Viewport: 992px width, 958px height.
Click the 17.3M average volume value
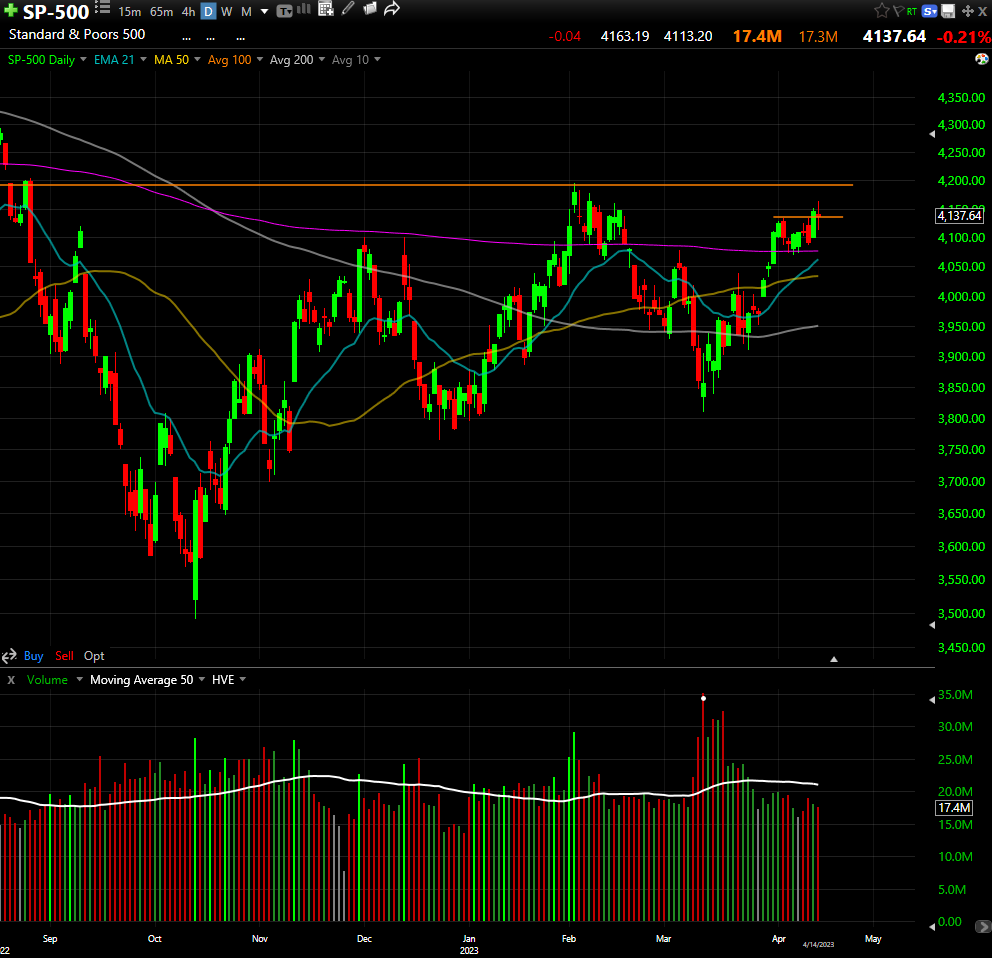click(x=818, y=37)
